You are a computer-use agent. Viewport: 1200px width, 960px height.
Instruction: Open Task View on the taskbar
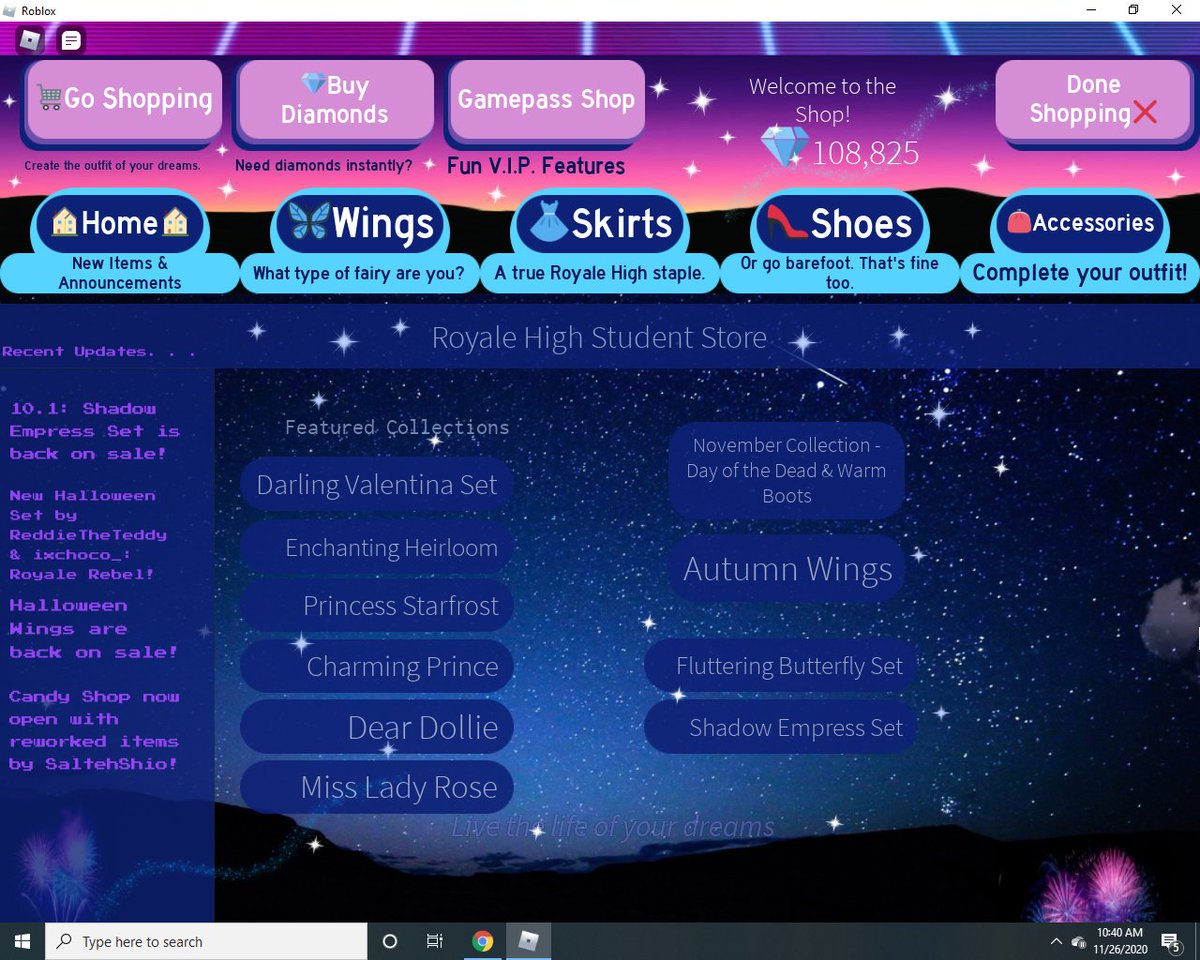(435, 941)
